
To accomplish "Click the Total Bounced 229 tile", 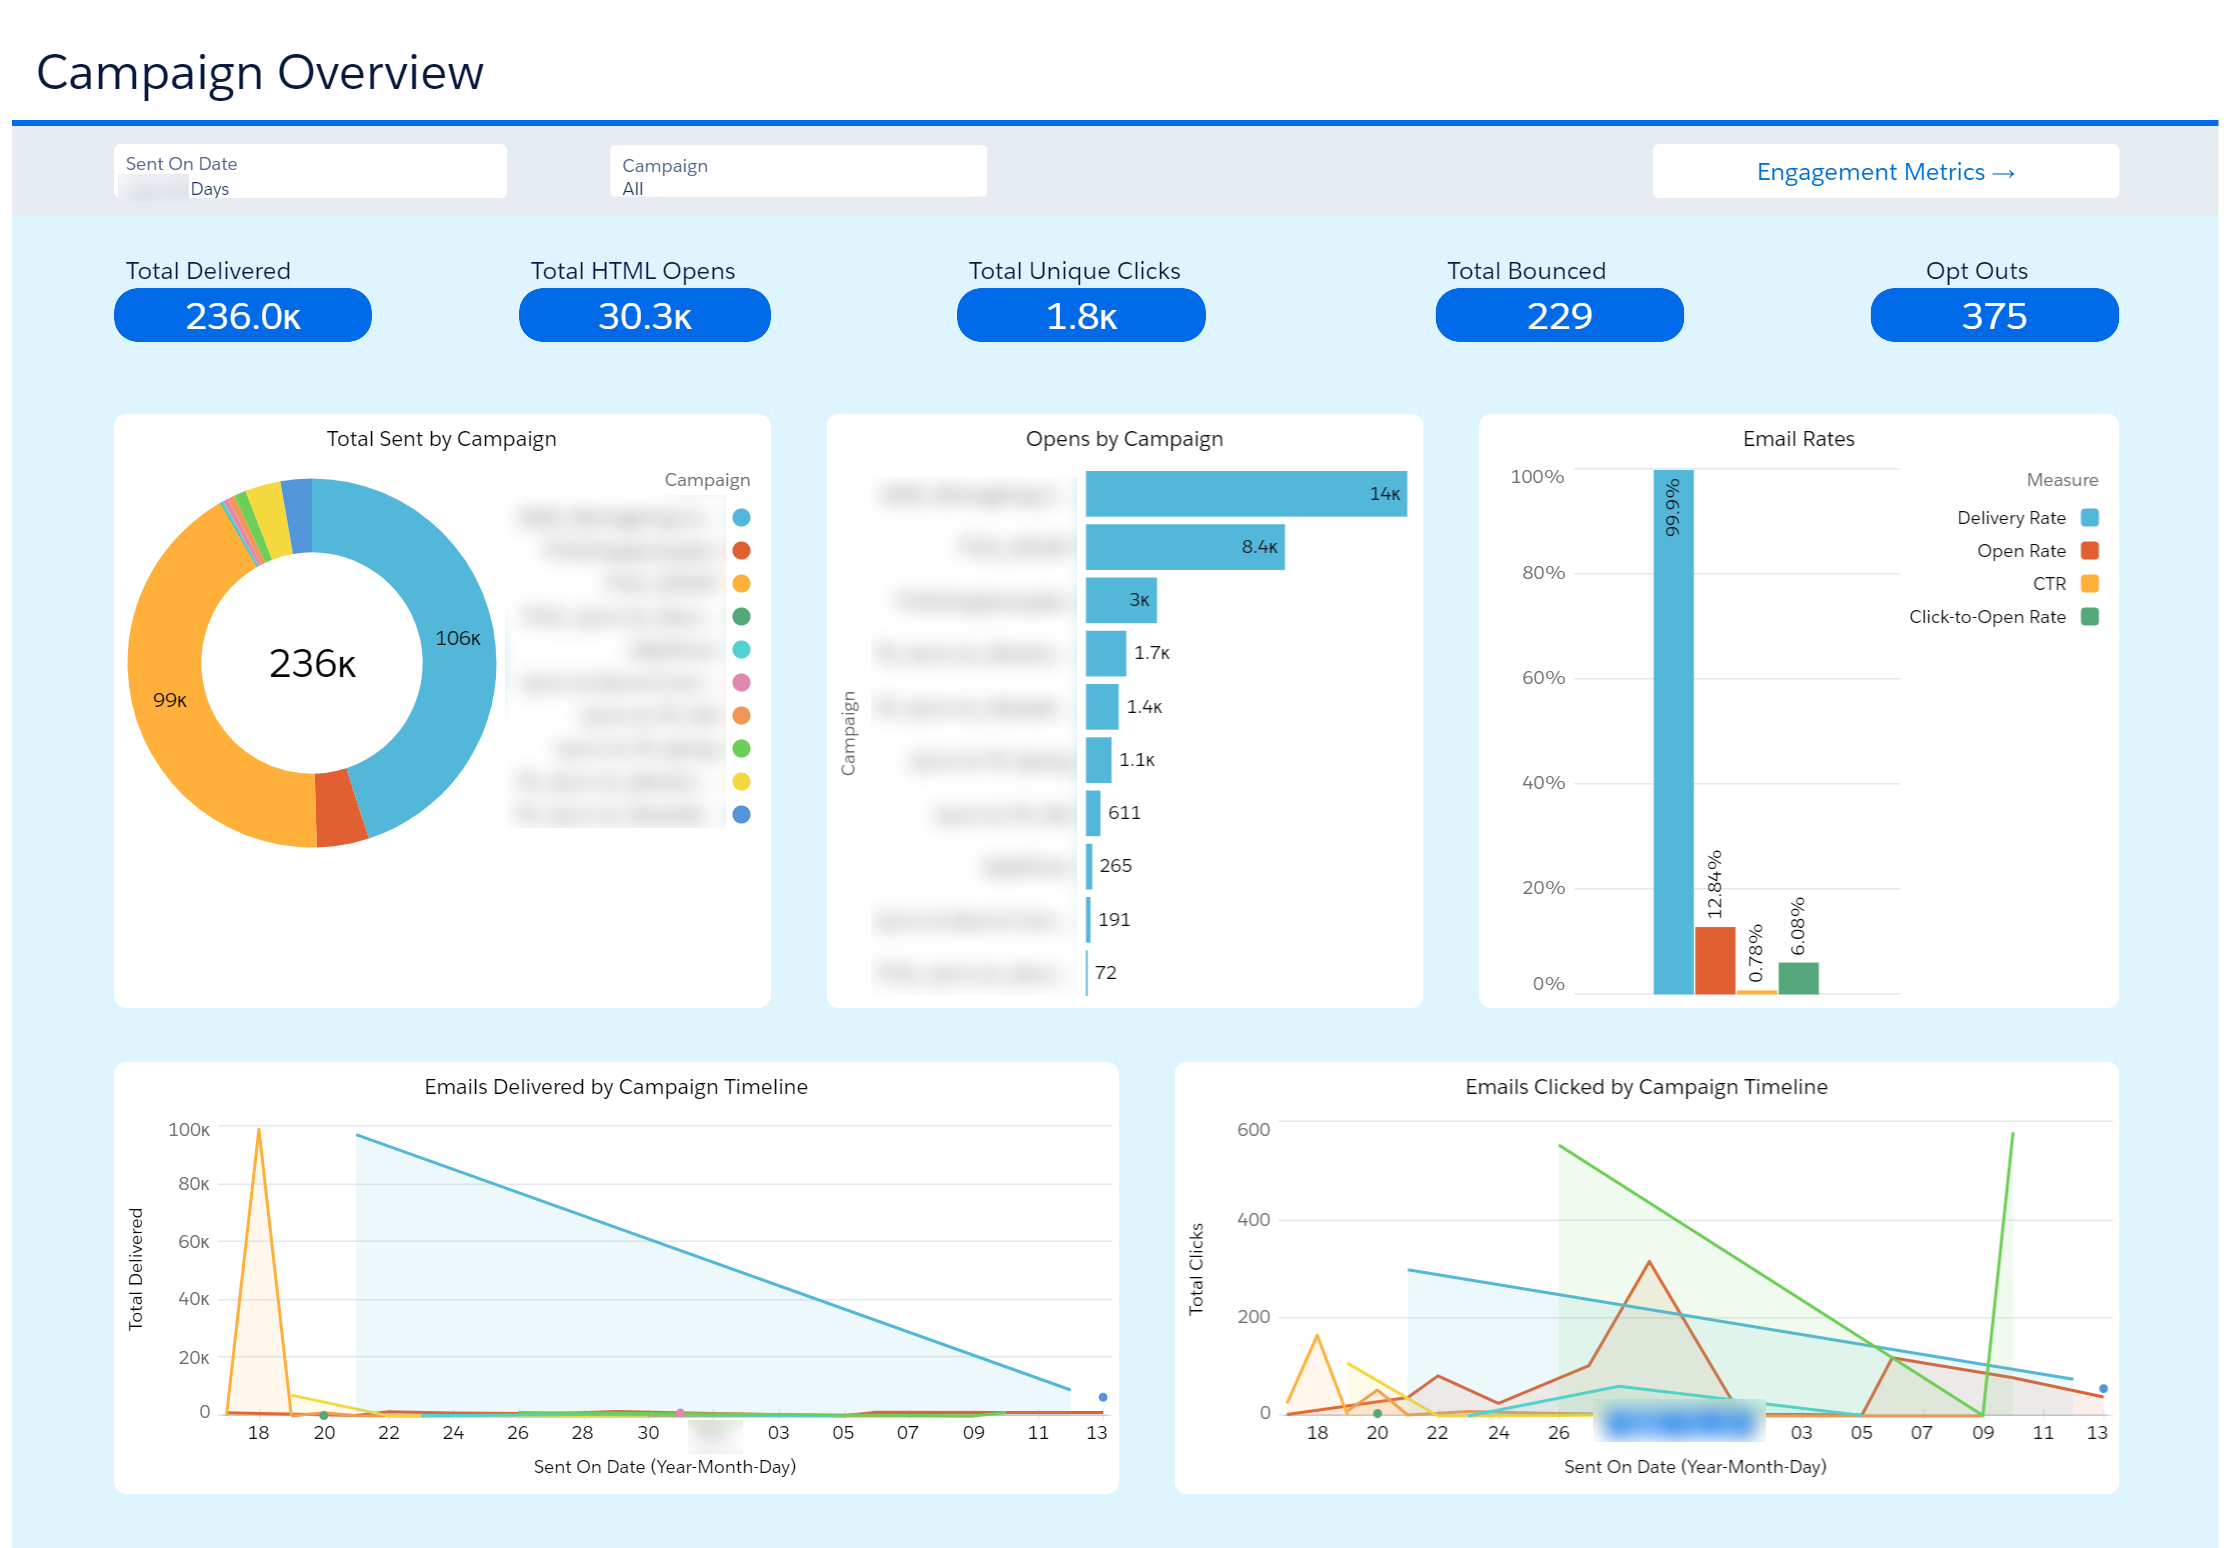I will 1558,316.
